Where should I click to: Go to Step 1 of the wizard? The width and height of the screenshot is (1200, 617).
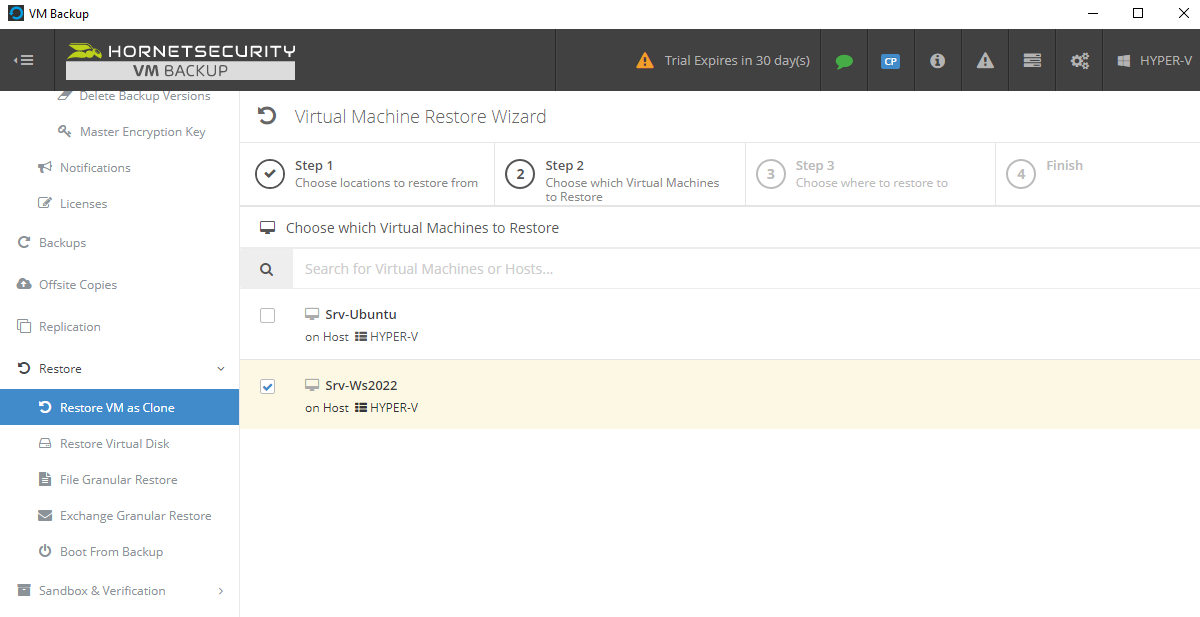coord(366,174)
